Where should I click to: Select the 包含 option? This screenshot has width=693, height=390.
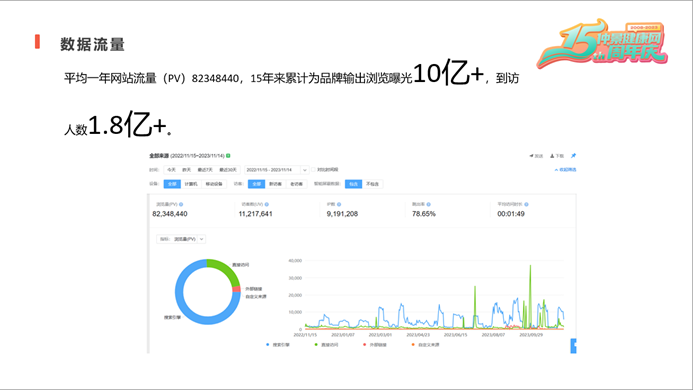(x=354, y=184)
